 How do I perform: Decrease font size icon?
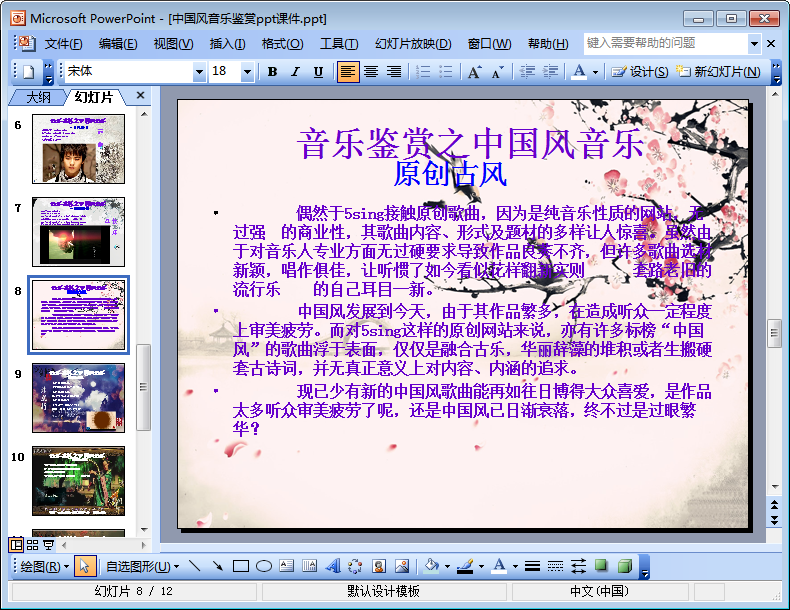(497, 72)
